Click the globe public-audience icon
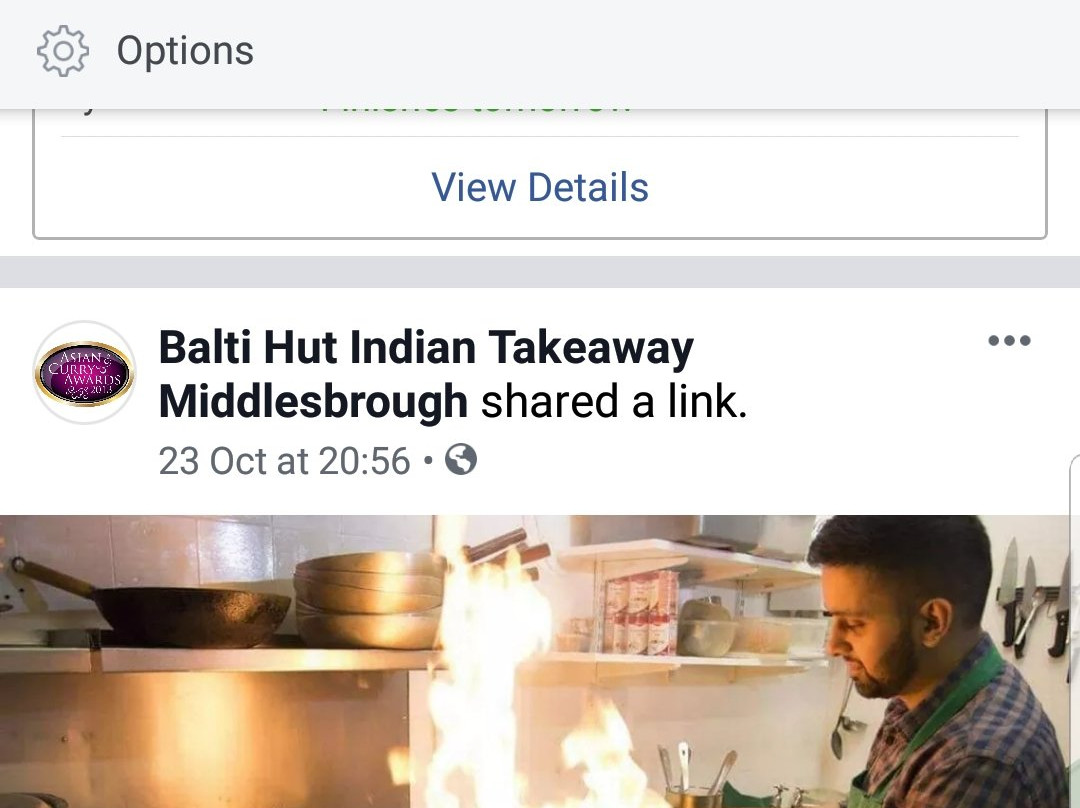The image size is (1080, 808). tap(461, 459)
